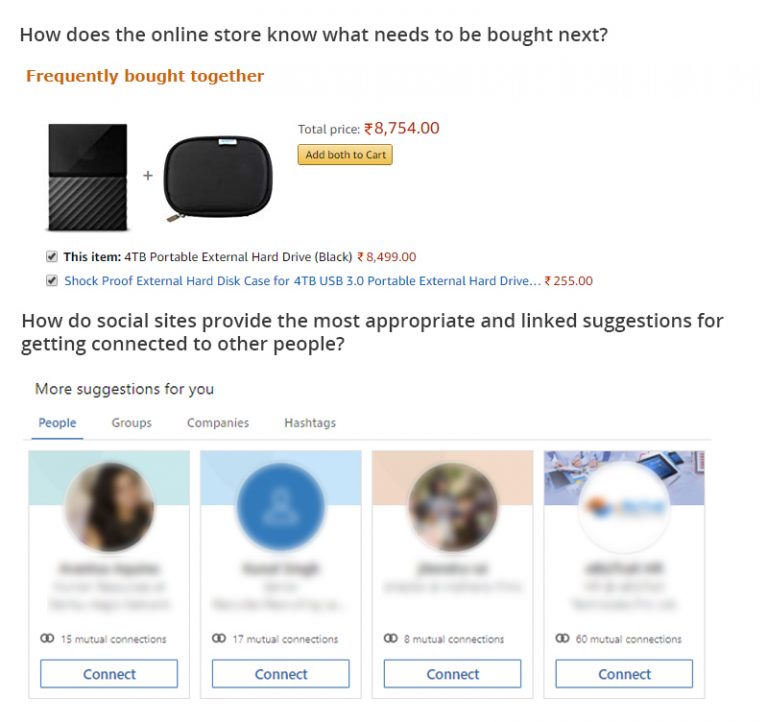Viewport: 768px width, 722px height.
Task: Open the Shock Proof External Hard Disk Case link
Action: pos(302,281)
